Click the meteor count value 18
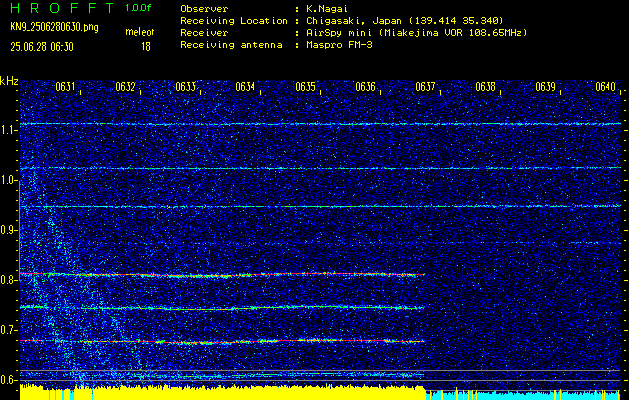The width and height of the screenshot is (629, 400). point(146,47)
